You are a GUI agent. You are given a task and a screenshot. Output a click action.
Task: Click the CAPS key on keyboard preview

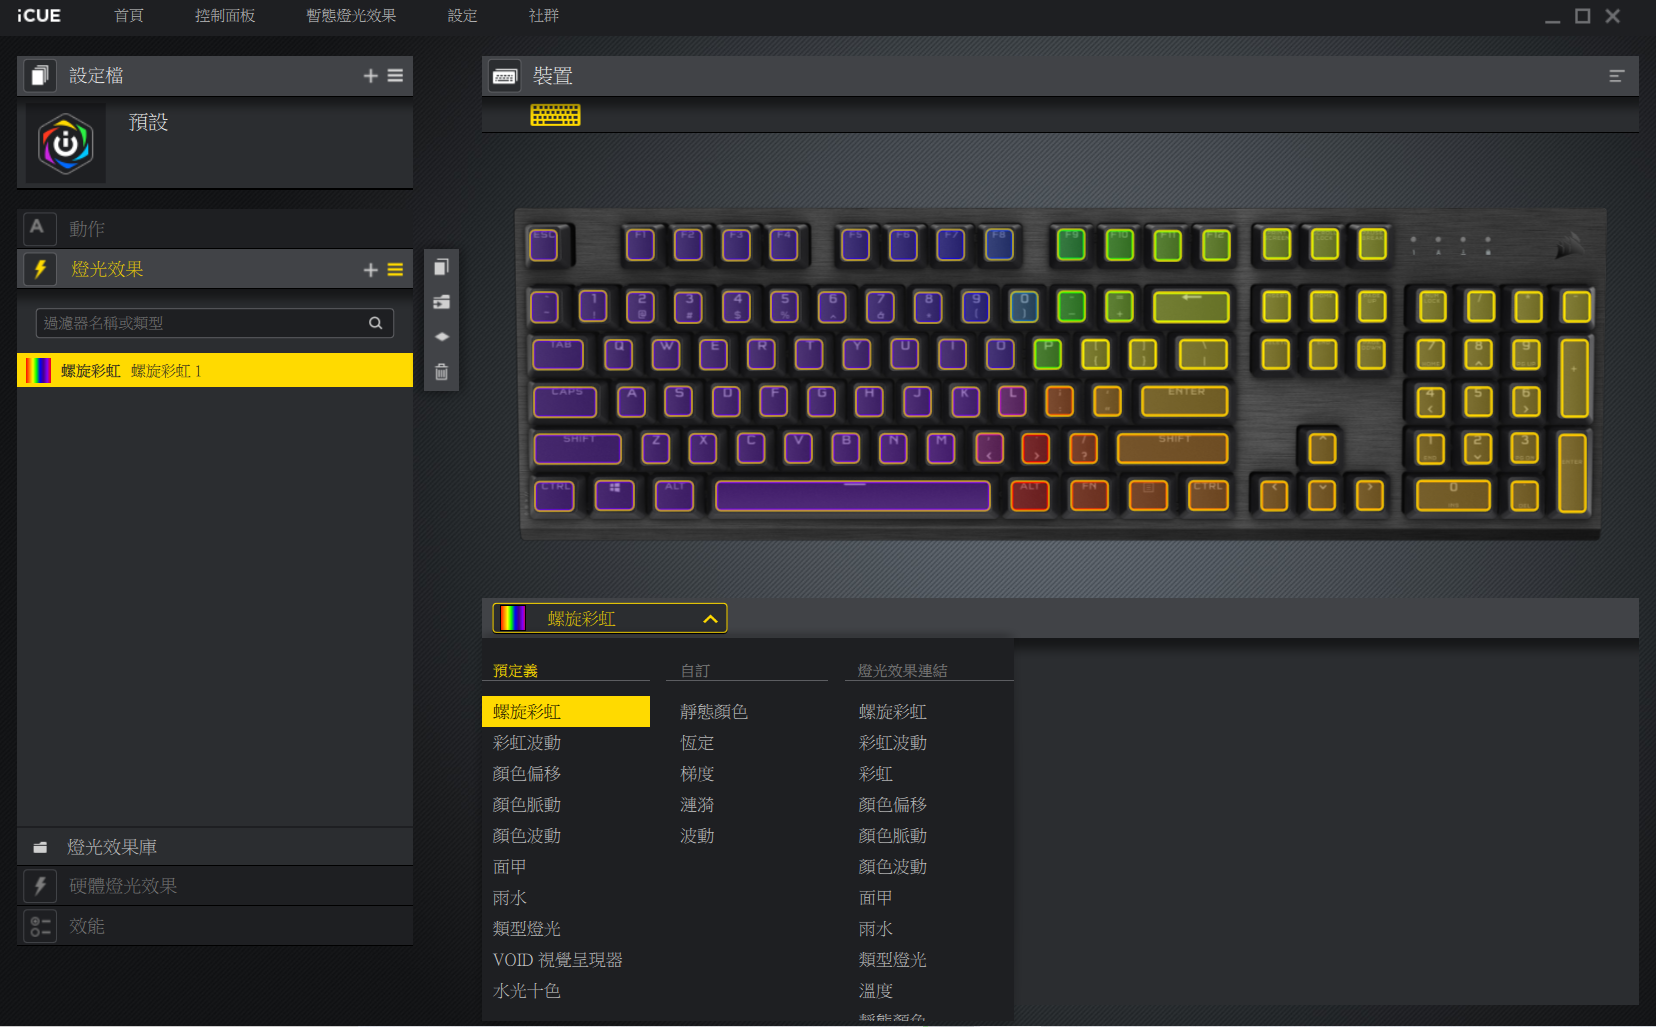(x=566, y=401)
